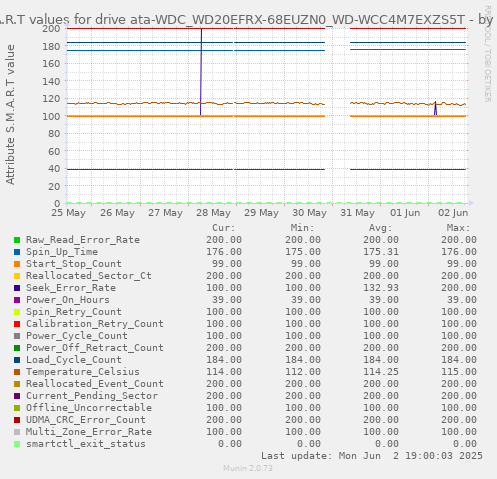Click the Cur: column header
The height and width of the screenshot is (479, 497).
[224, 228]
